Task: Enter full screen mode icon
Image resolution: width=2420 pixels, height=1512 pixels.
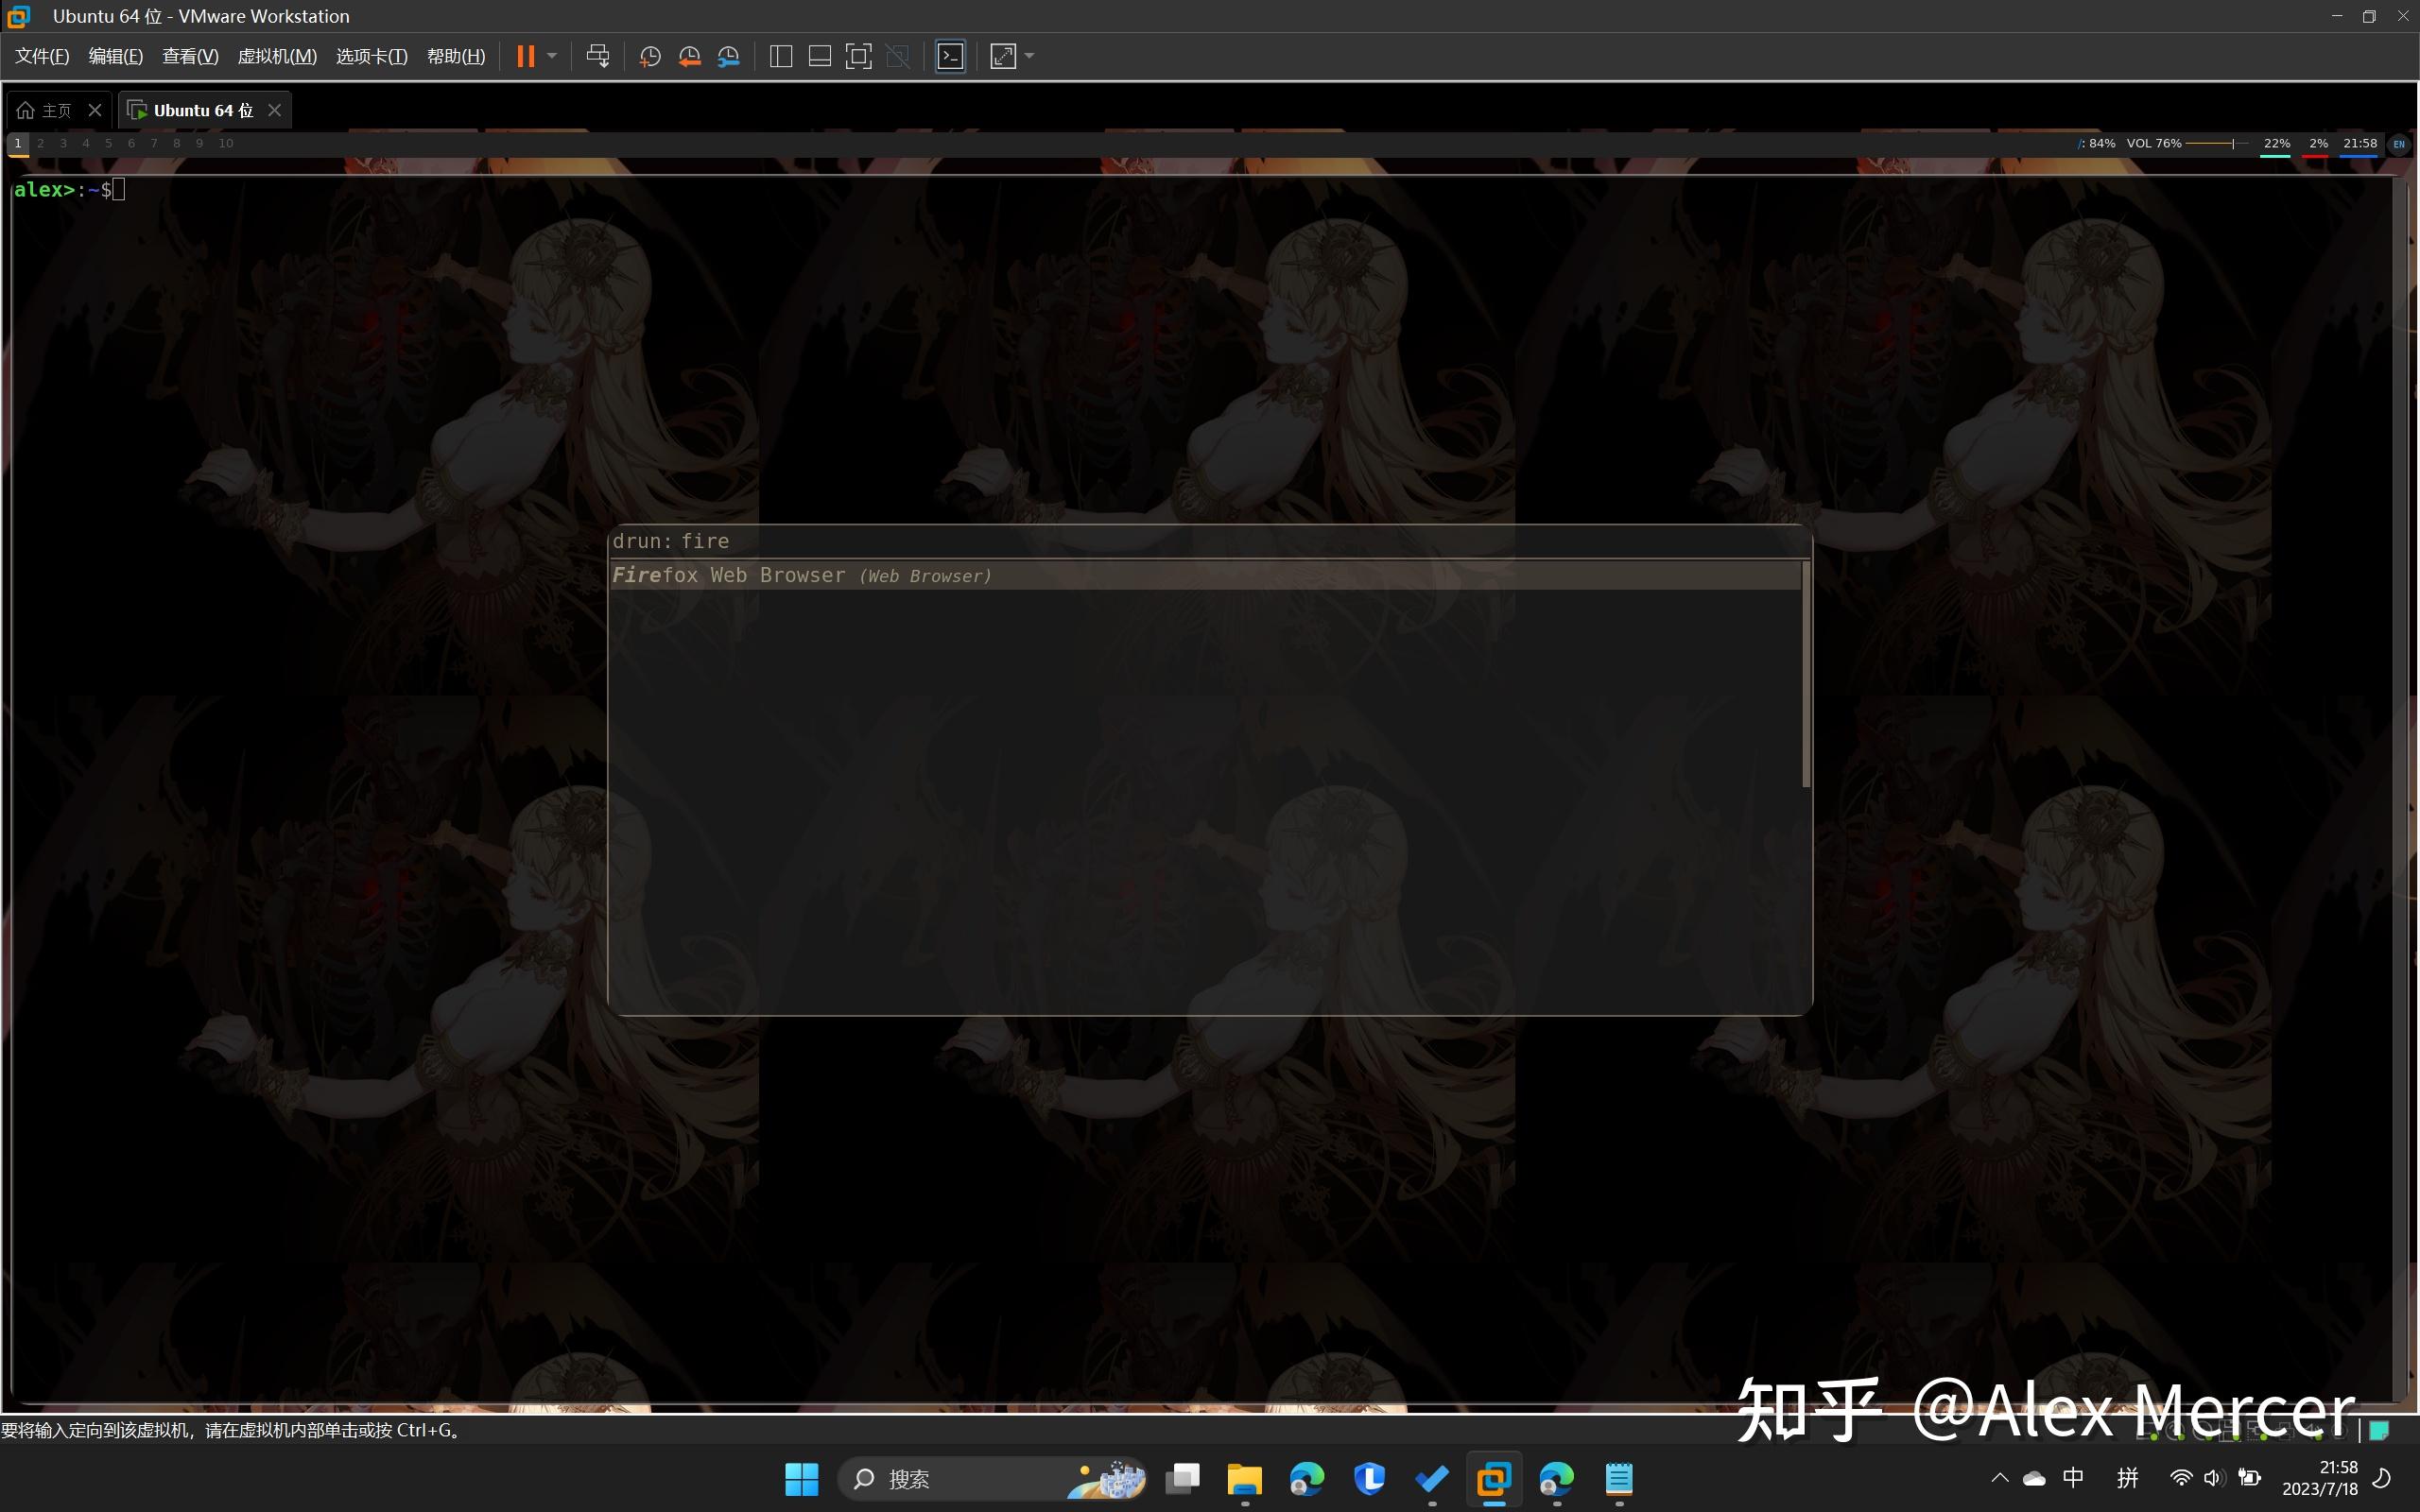Action: (859, 56)
